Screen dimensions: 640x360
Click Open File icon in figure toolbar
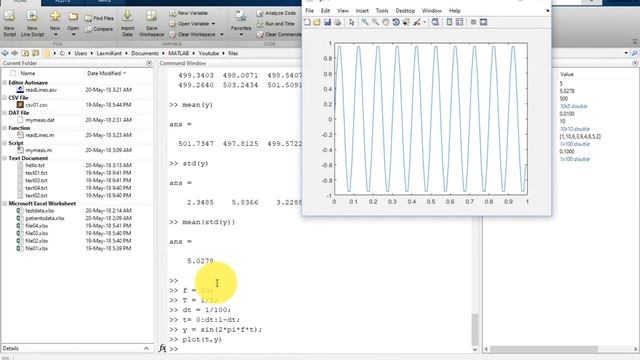coord(317,22)
